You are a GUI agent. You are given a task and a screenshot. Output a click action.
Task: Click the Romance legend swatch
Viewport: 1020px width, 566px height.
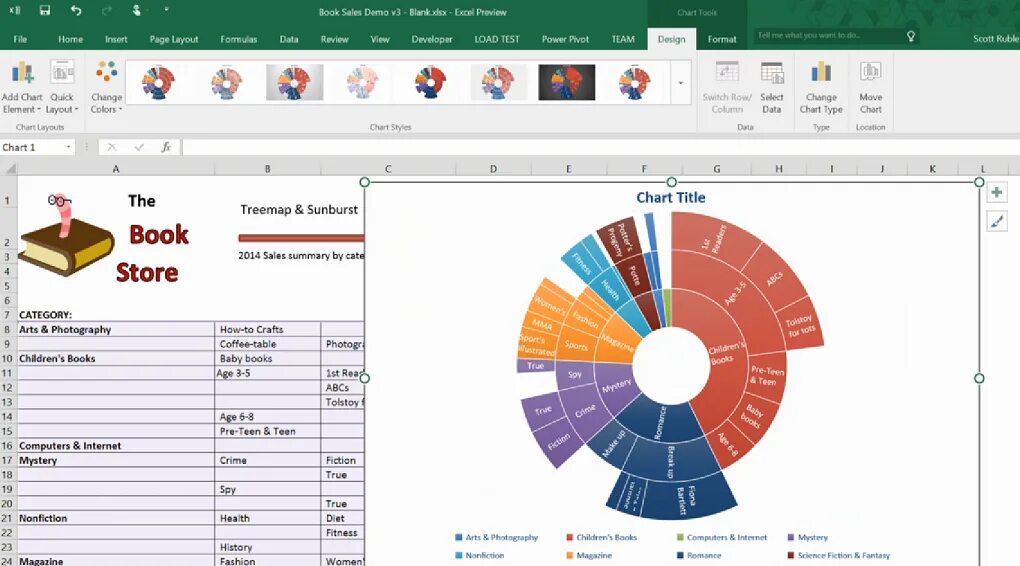(680, 556)
